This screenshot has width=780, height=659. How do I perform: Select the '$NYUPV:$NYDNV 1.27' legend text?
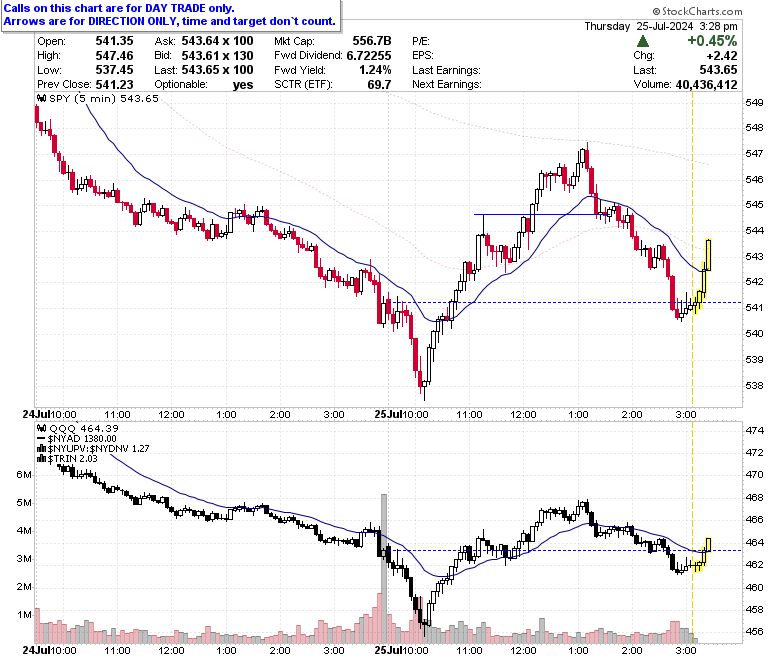[x=98, y=449]
